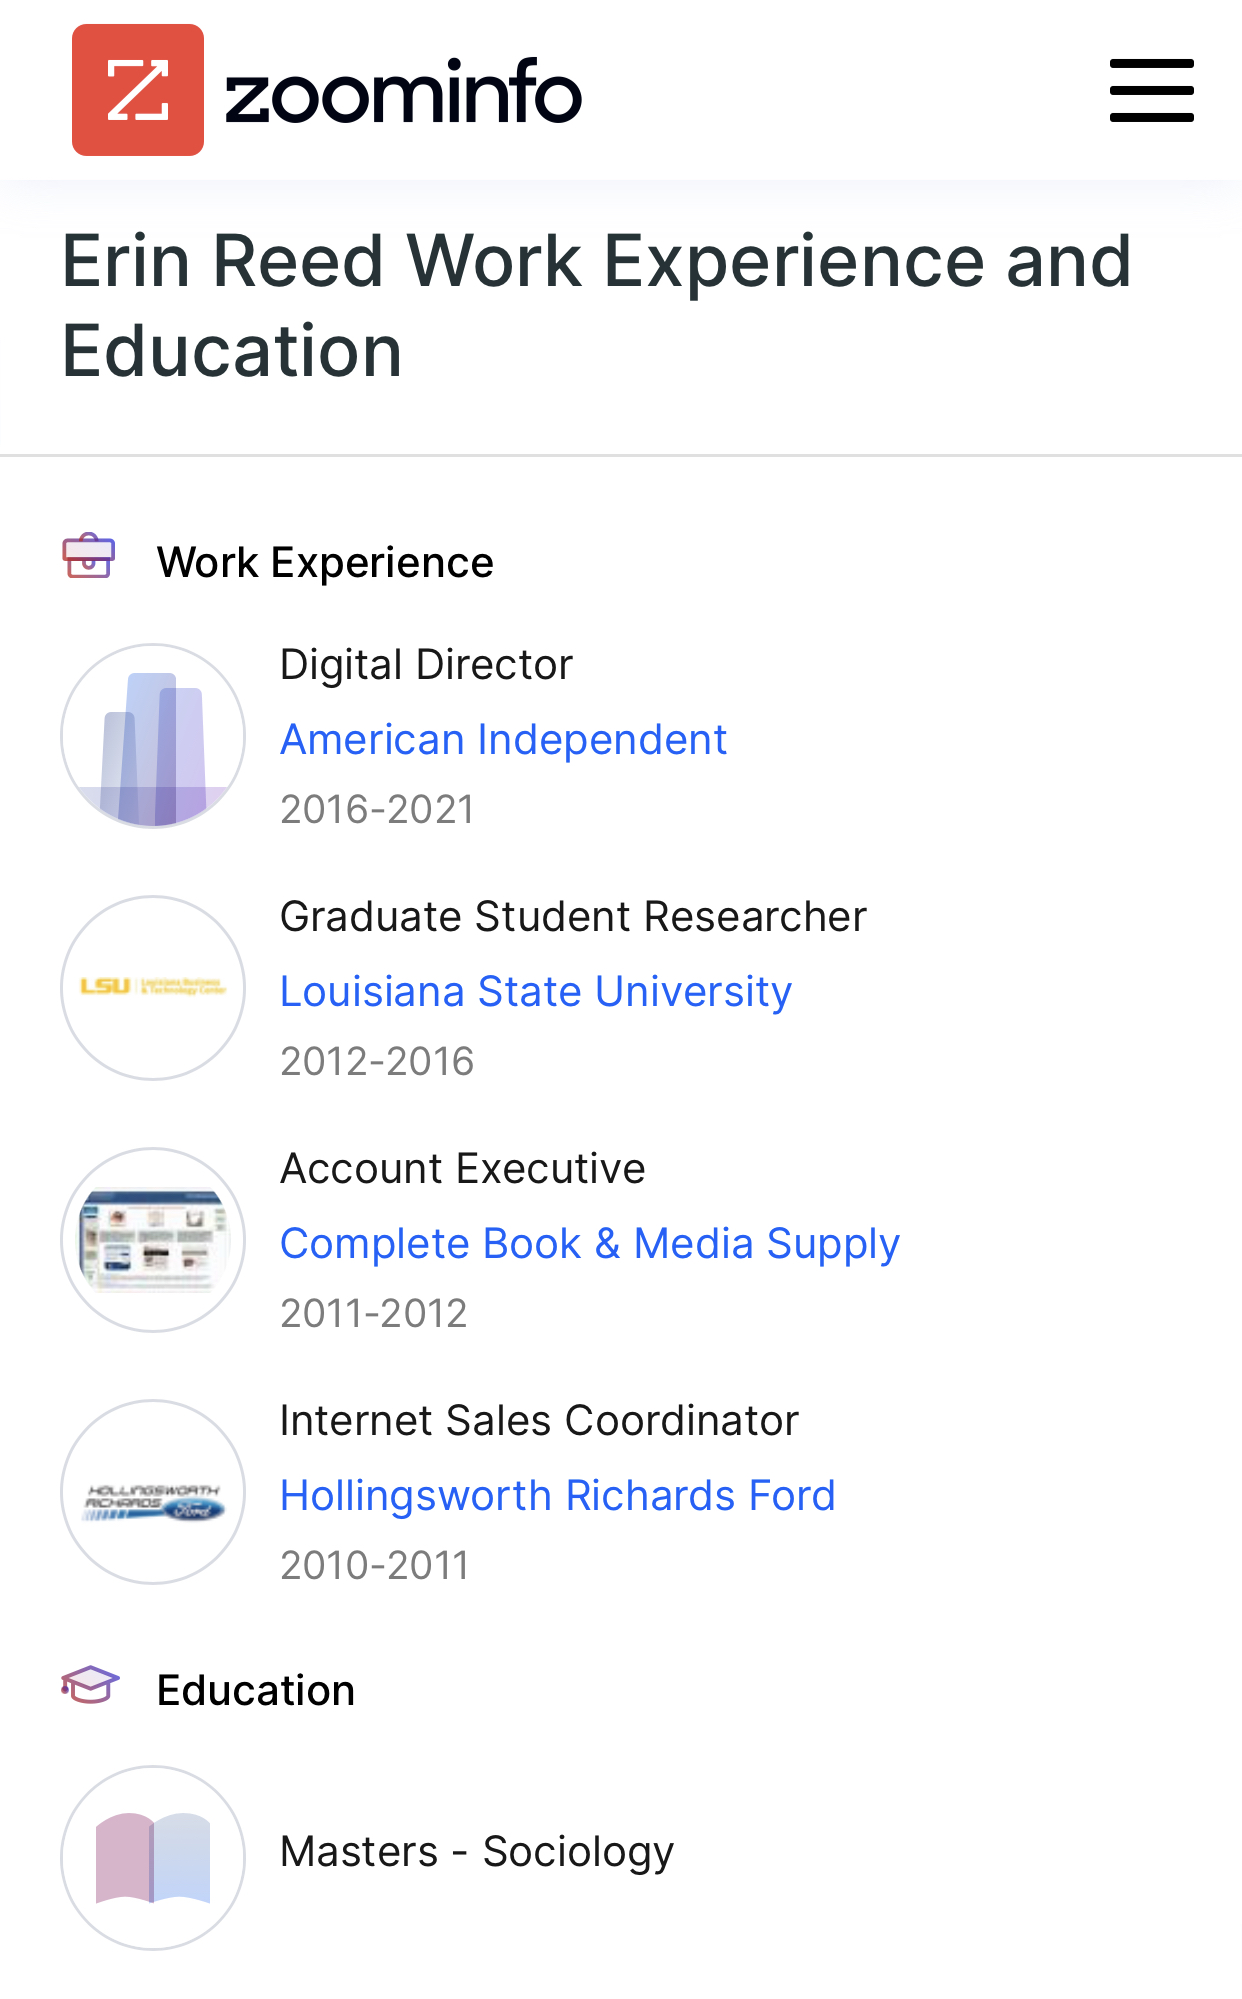The height and width of the screenshot is (1999, 1242).
Task: Open the Hollingsworth Richards Ford link
Action: click(557, 1496)
